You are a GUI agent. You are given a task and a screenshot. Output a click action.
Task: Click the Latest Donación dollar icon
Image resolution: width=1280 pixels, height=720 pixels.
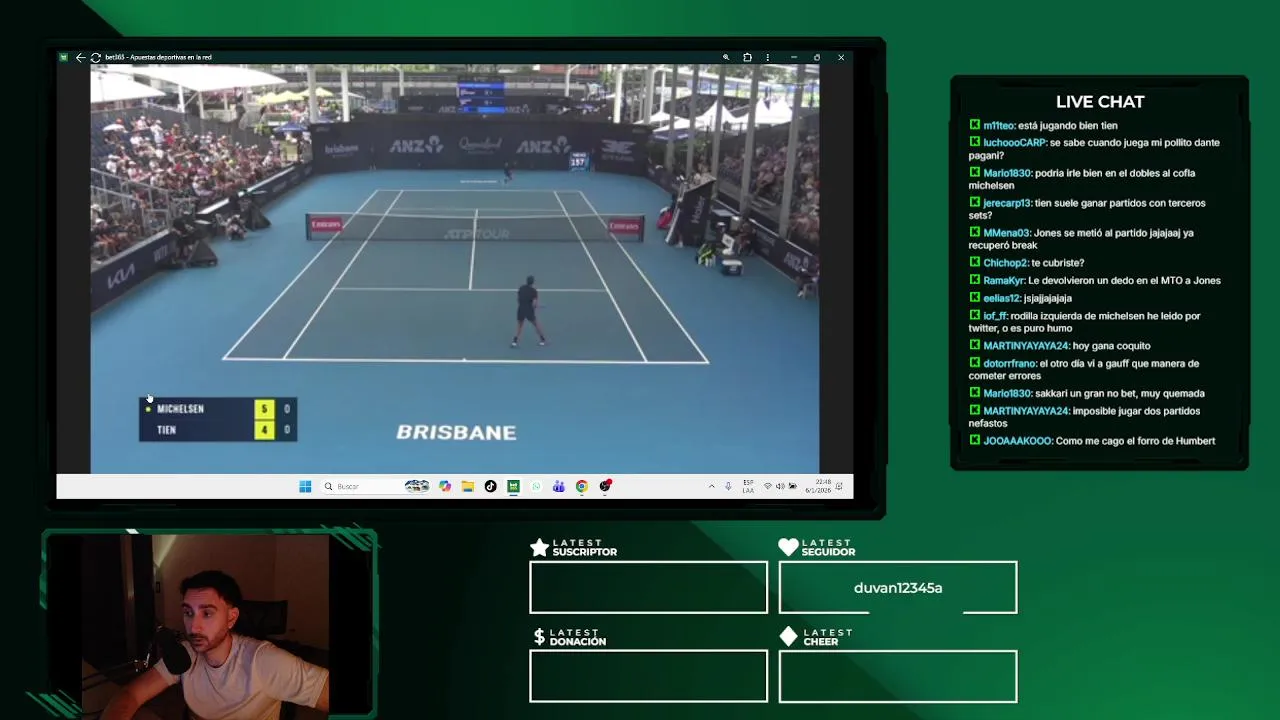pyautogui.click(x=540, y=636)
